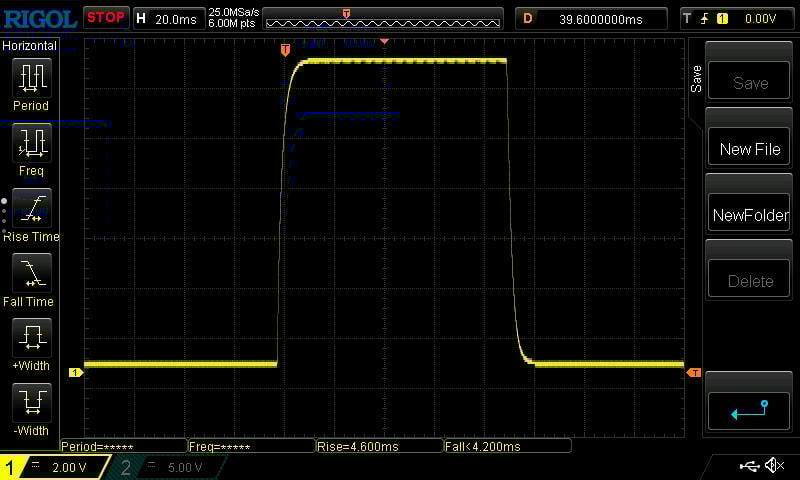800x480 pixels.
Task: Open the Horizontal measurement menu header
Action: pos(30,46)
